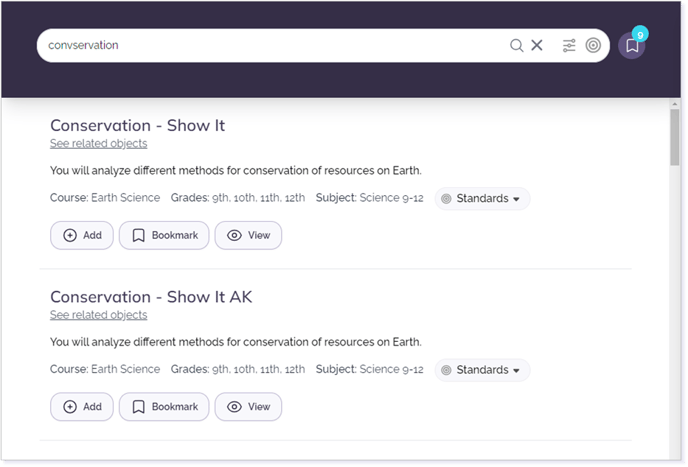Click the eye icon on Conservation - Show It
This screenshot has width=688, height=467.
[x=234, y=236]
